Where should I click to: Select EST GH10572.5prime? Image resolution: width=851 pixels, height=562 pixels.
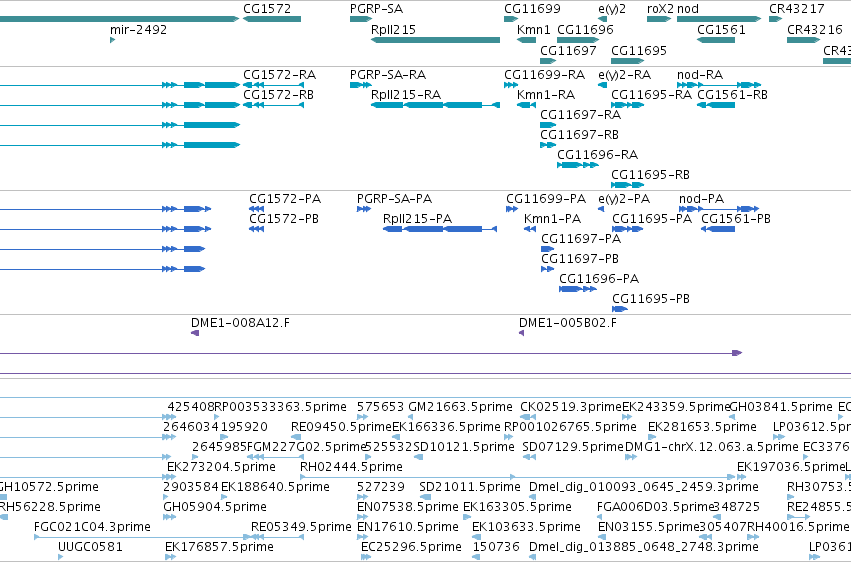pyautogui.click(x=49, y=487)
